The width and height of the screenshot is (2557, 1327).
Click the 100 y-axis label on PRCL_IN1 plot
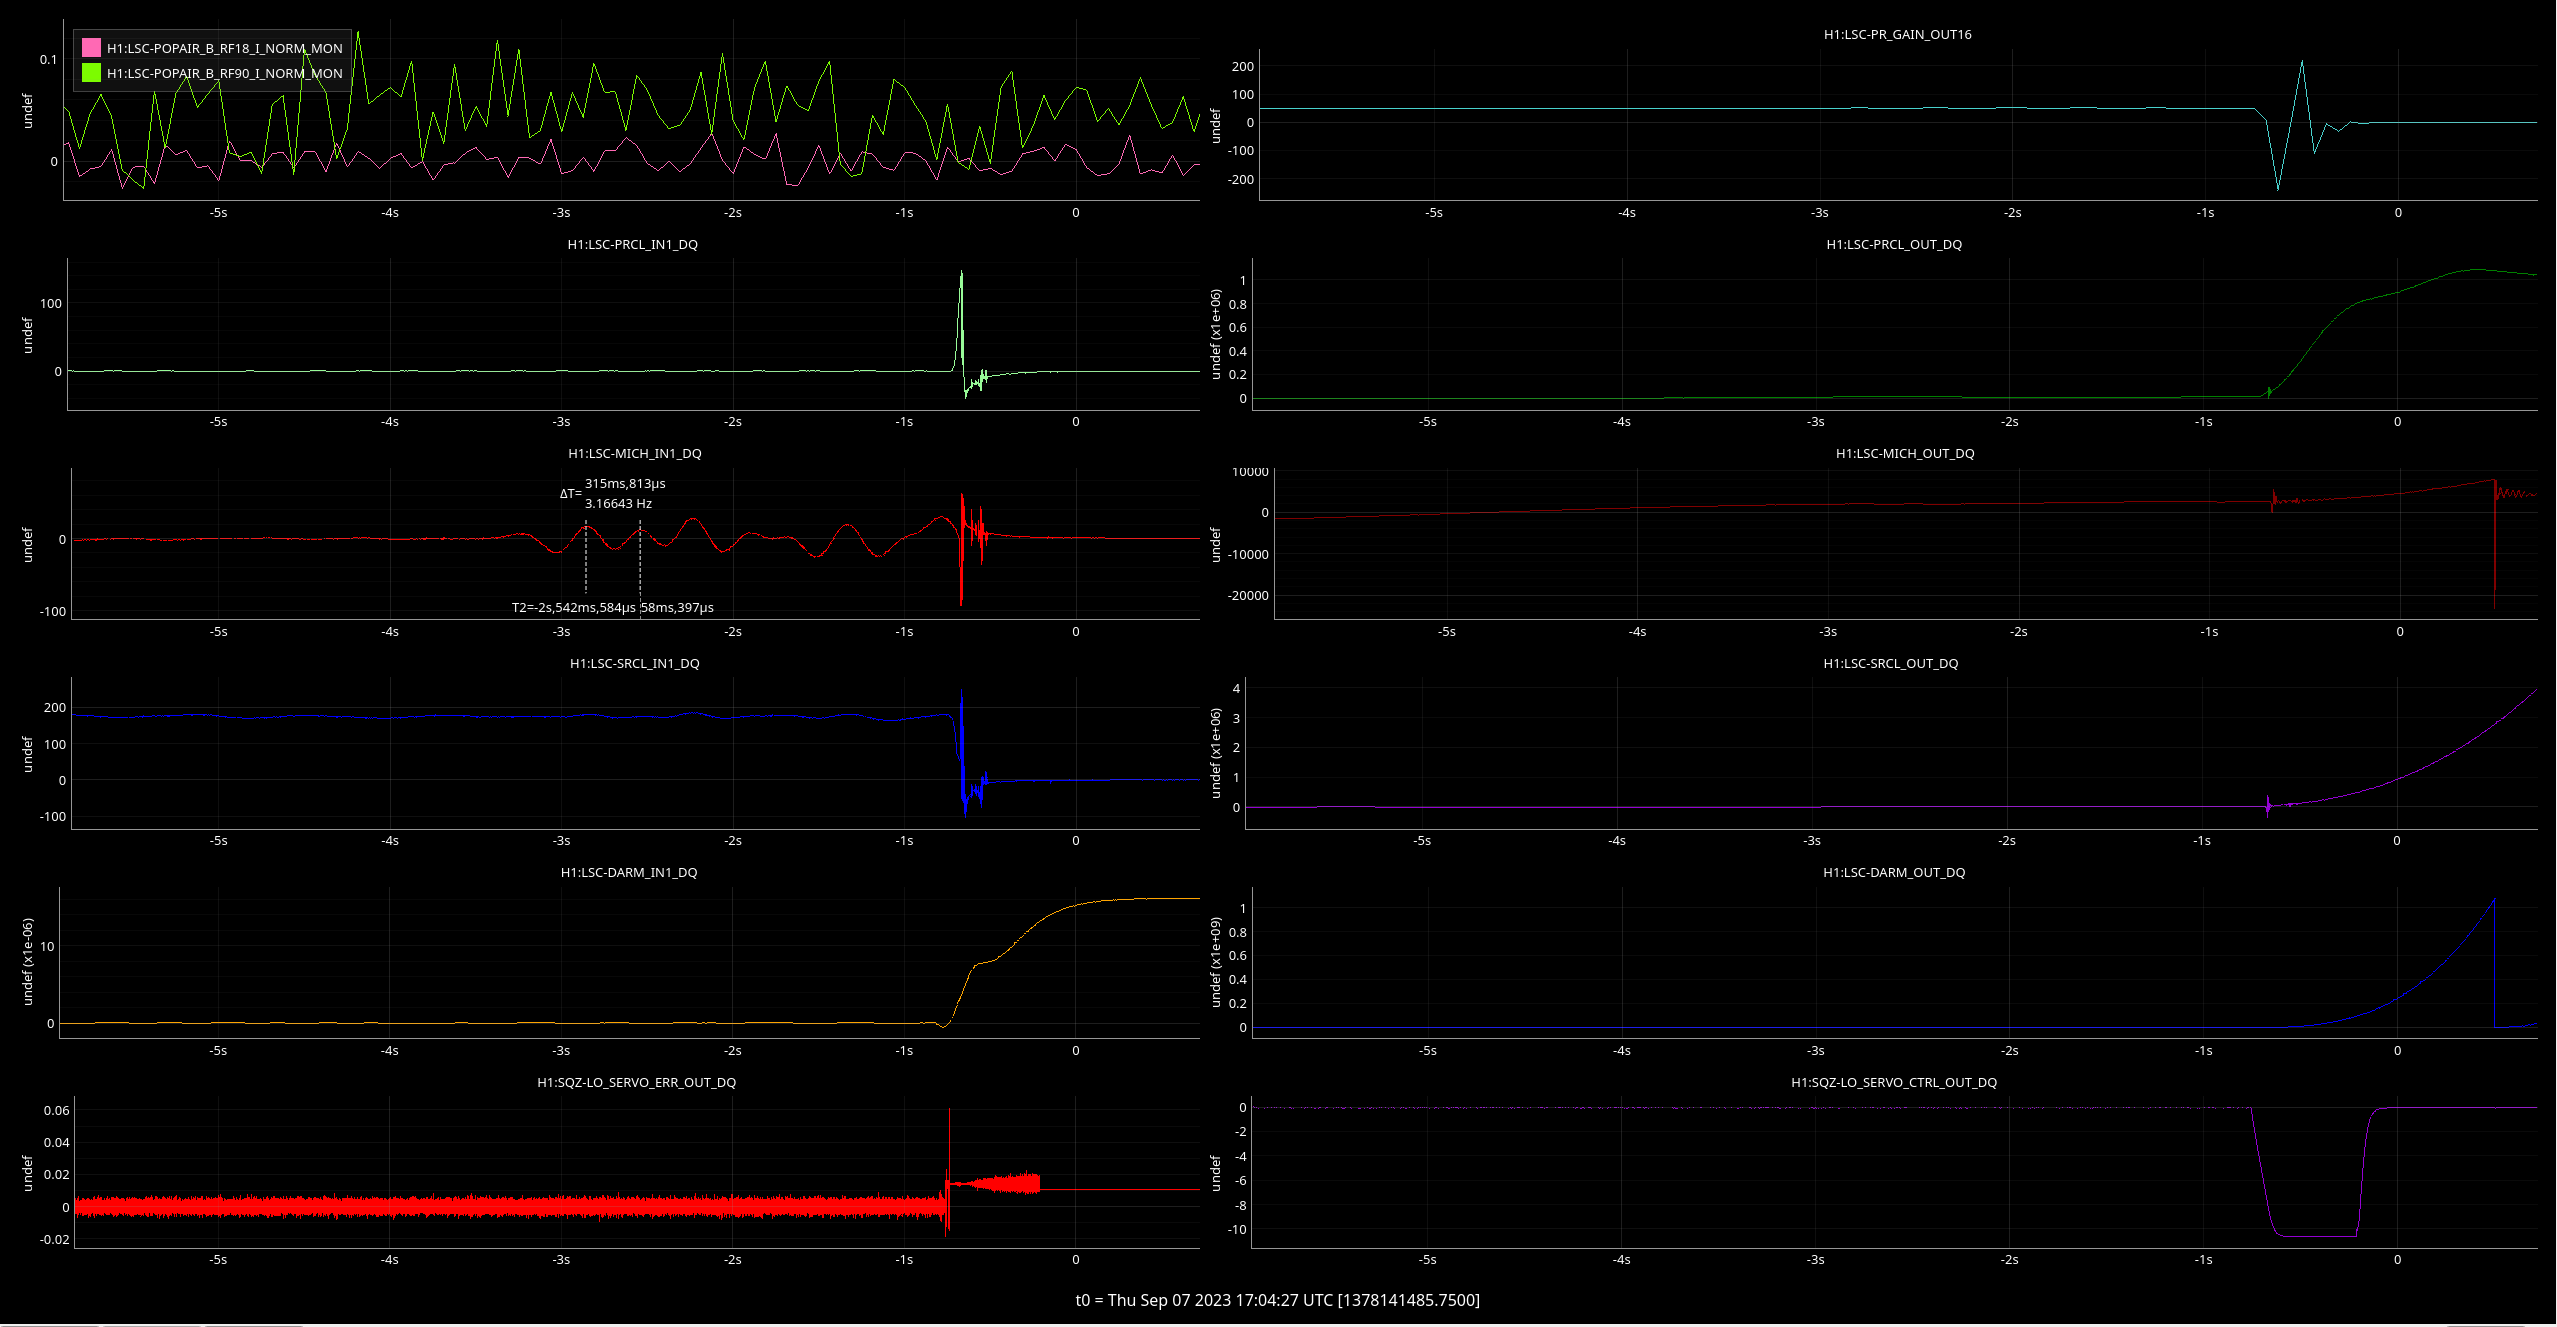50,303
